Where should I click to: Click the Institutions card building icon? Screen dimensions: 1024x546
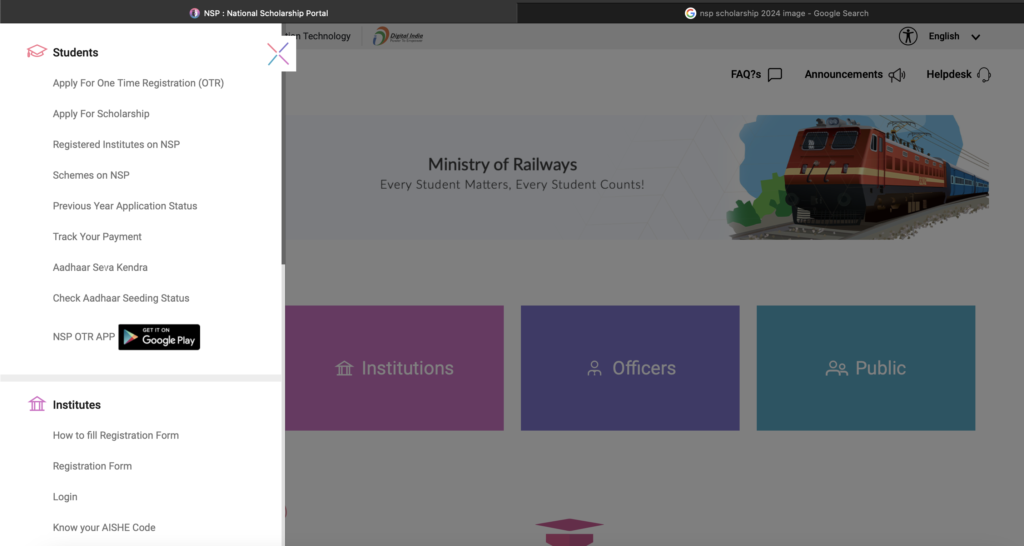(344, 368)
